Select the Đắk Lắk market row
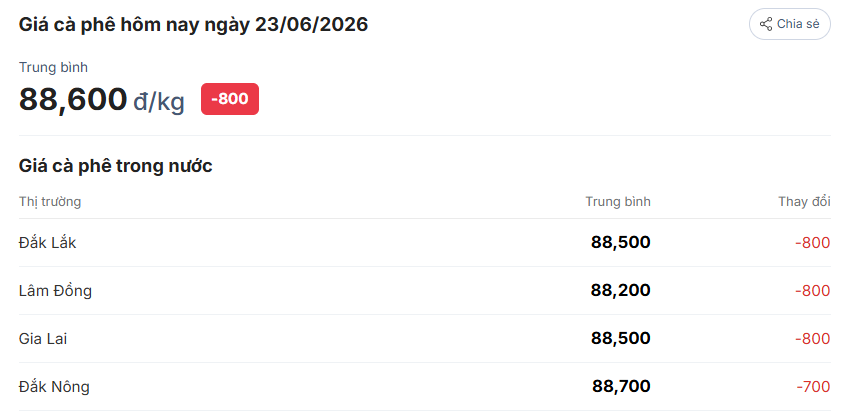 (x=424, y=243)
